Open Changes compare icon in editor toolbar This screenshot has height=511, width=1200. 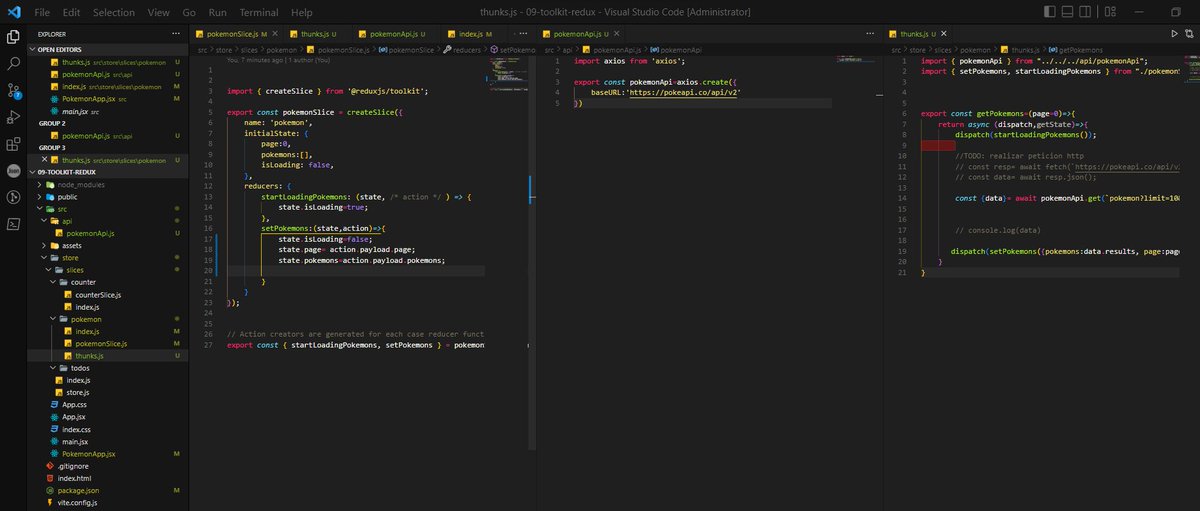[1191, 33]
